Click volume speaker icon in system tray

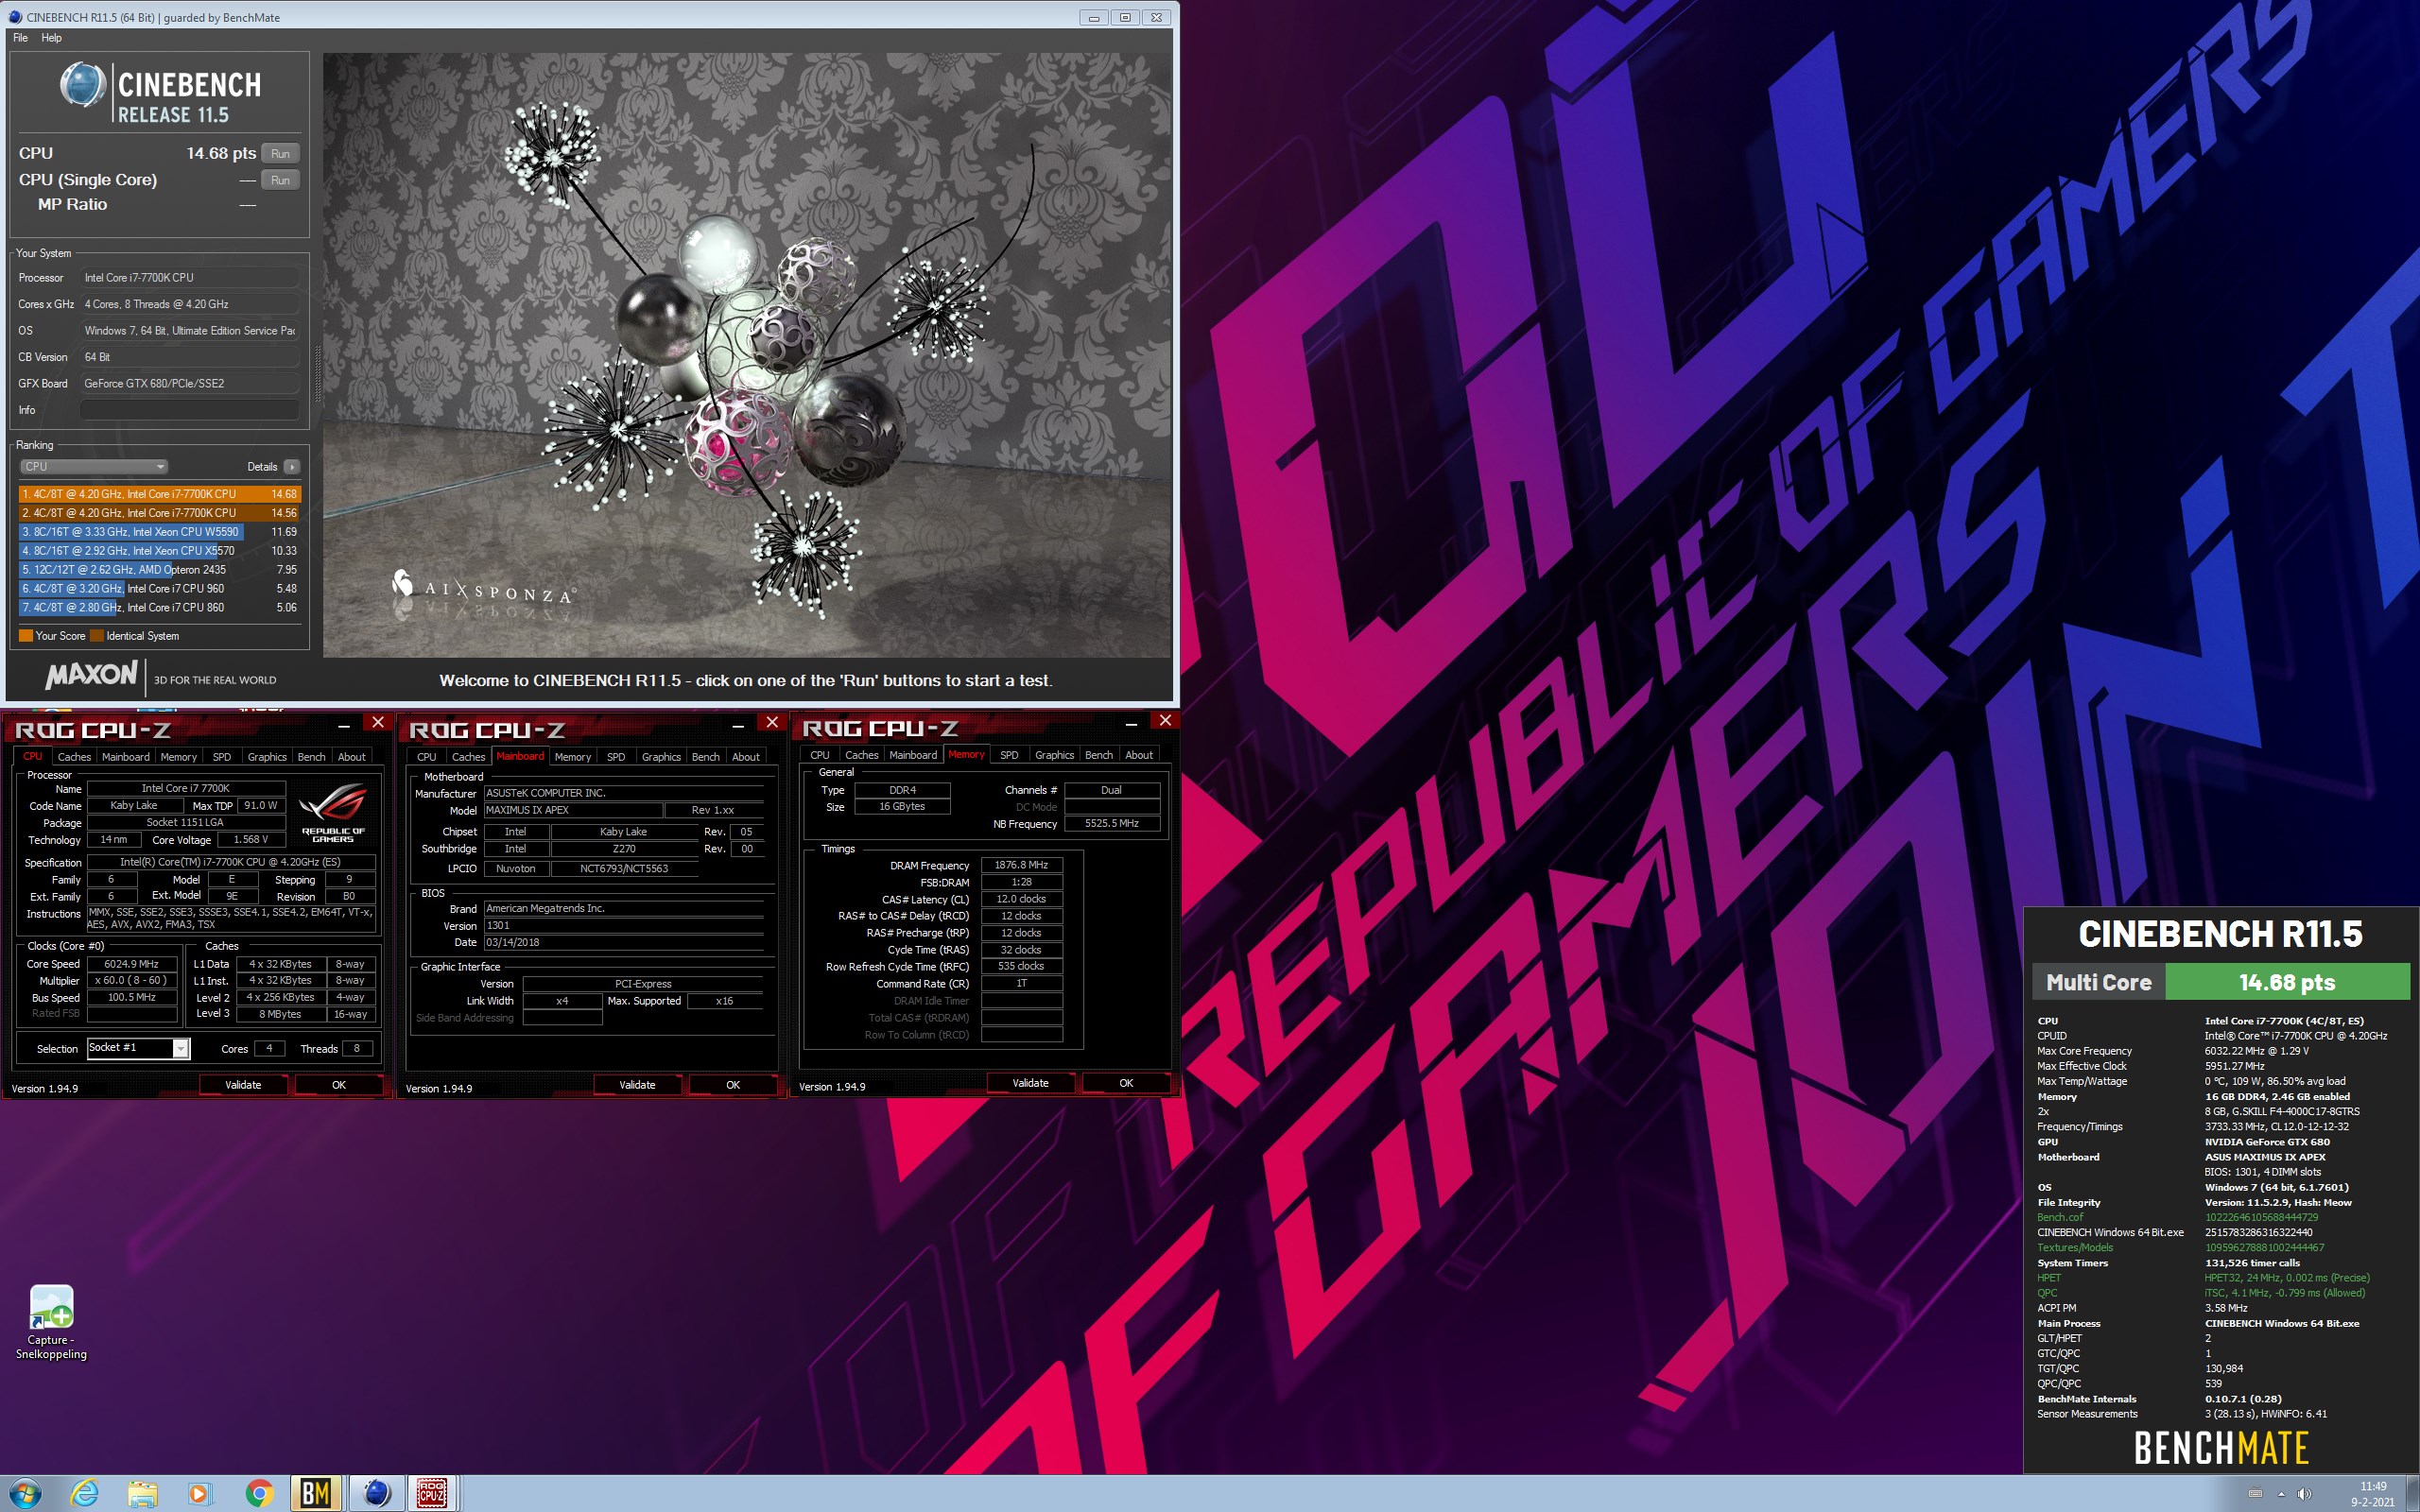coord(2304,1494)
